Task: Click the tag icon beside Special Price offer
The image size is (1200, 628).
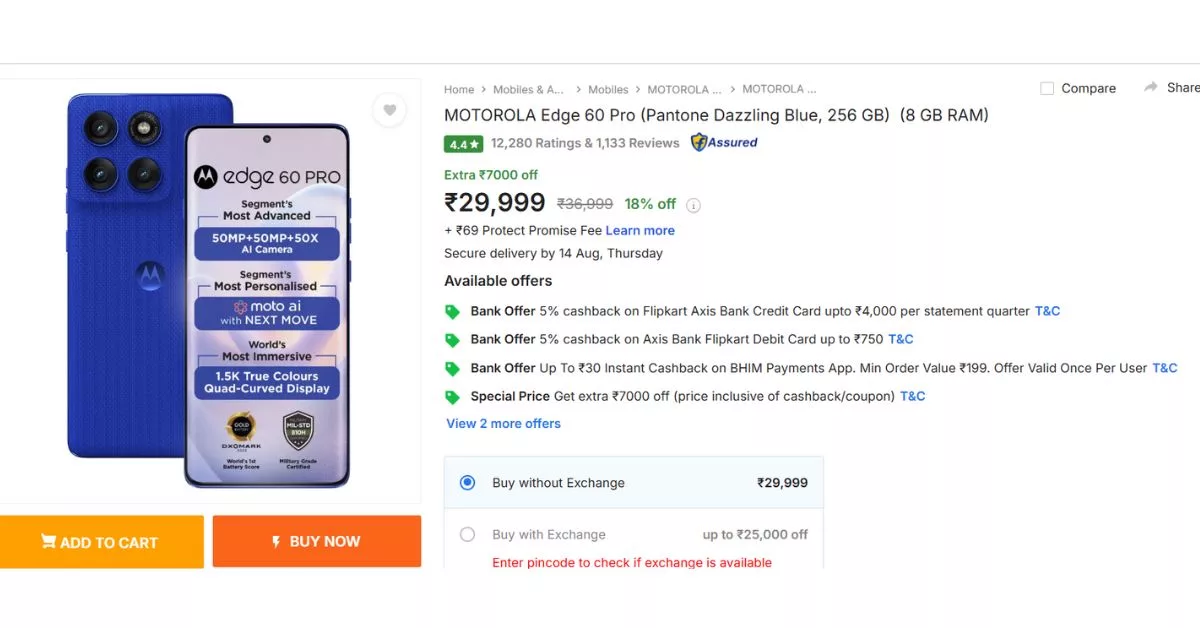Action: coord(452,396)
